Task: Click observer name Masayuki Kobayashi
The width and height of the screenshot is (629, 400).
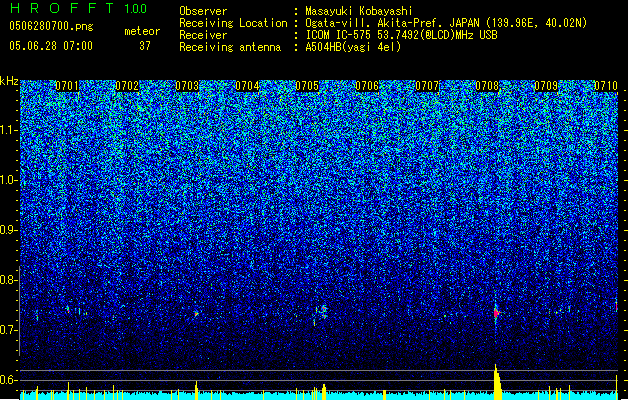Action: click(359, 11)
